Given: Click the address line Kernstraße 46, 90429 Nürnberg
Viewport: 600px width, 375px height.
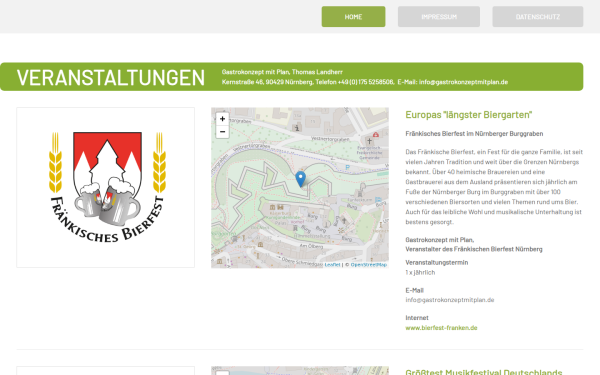Looking at the screenshot, I should pyautogui.click(x=267, y=82).
